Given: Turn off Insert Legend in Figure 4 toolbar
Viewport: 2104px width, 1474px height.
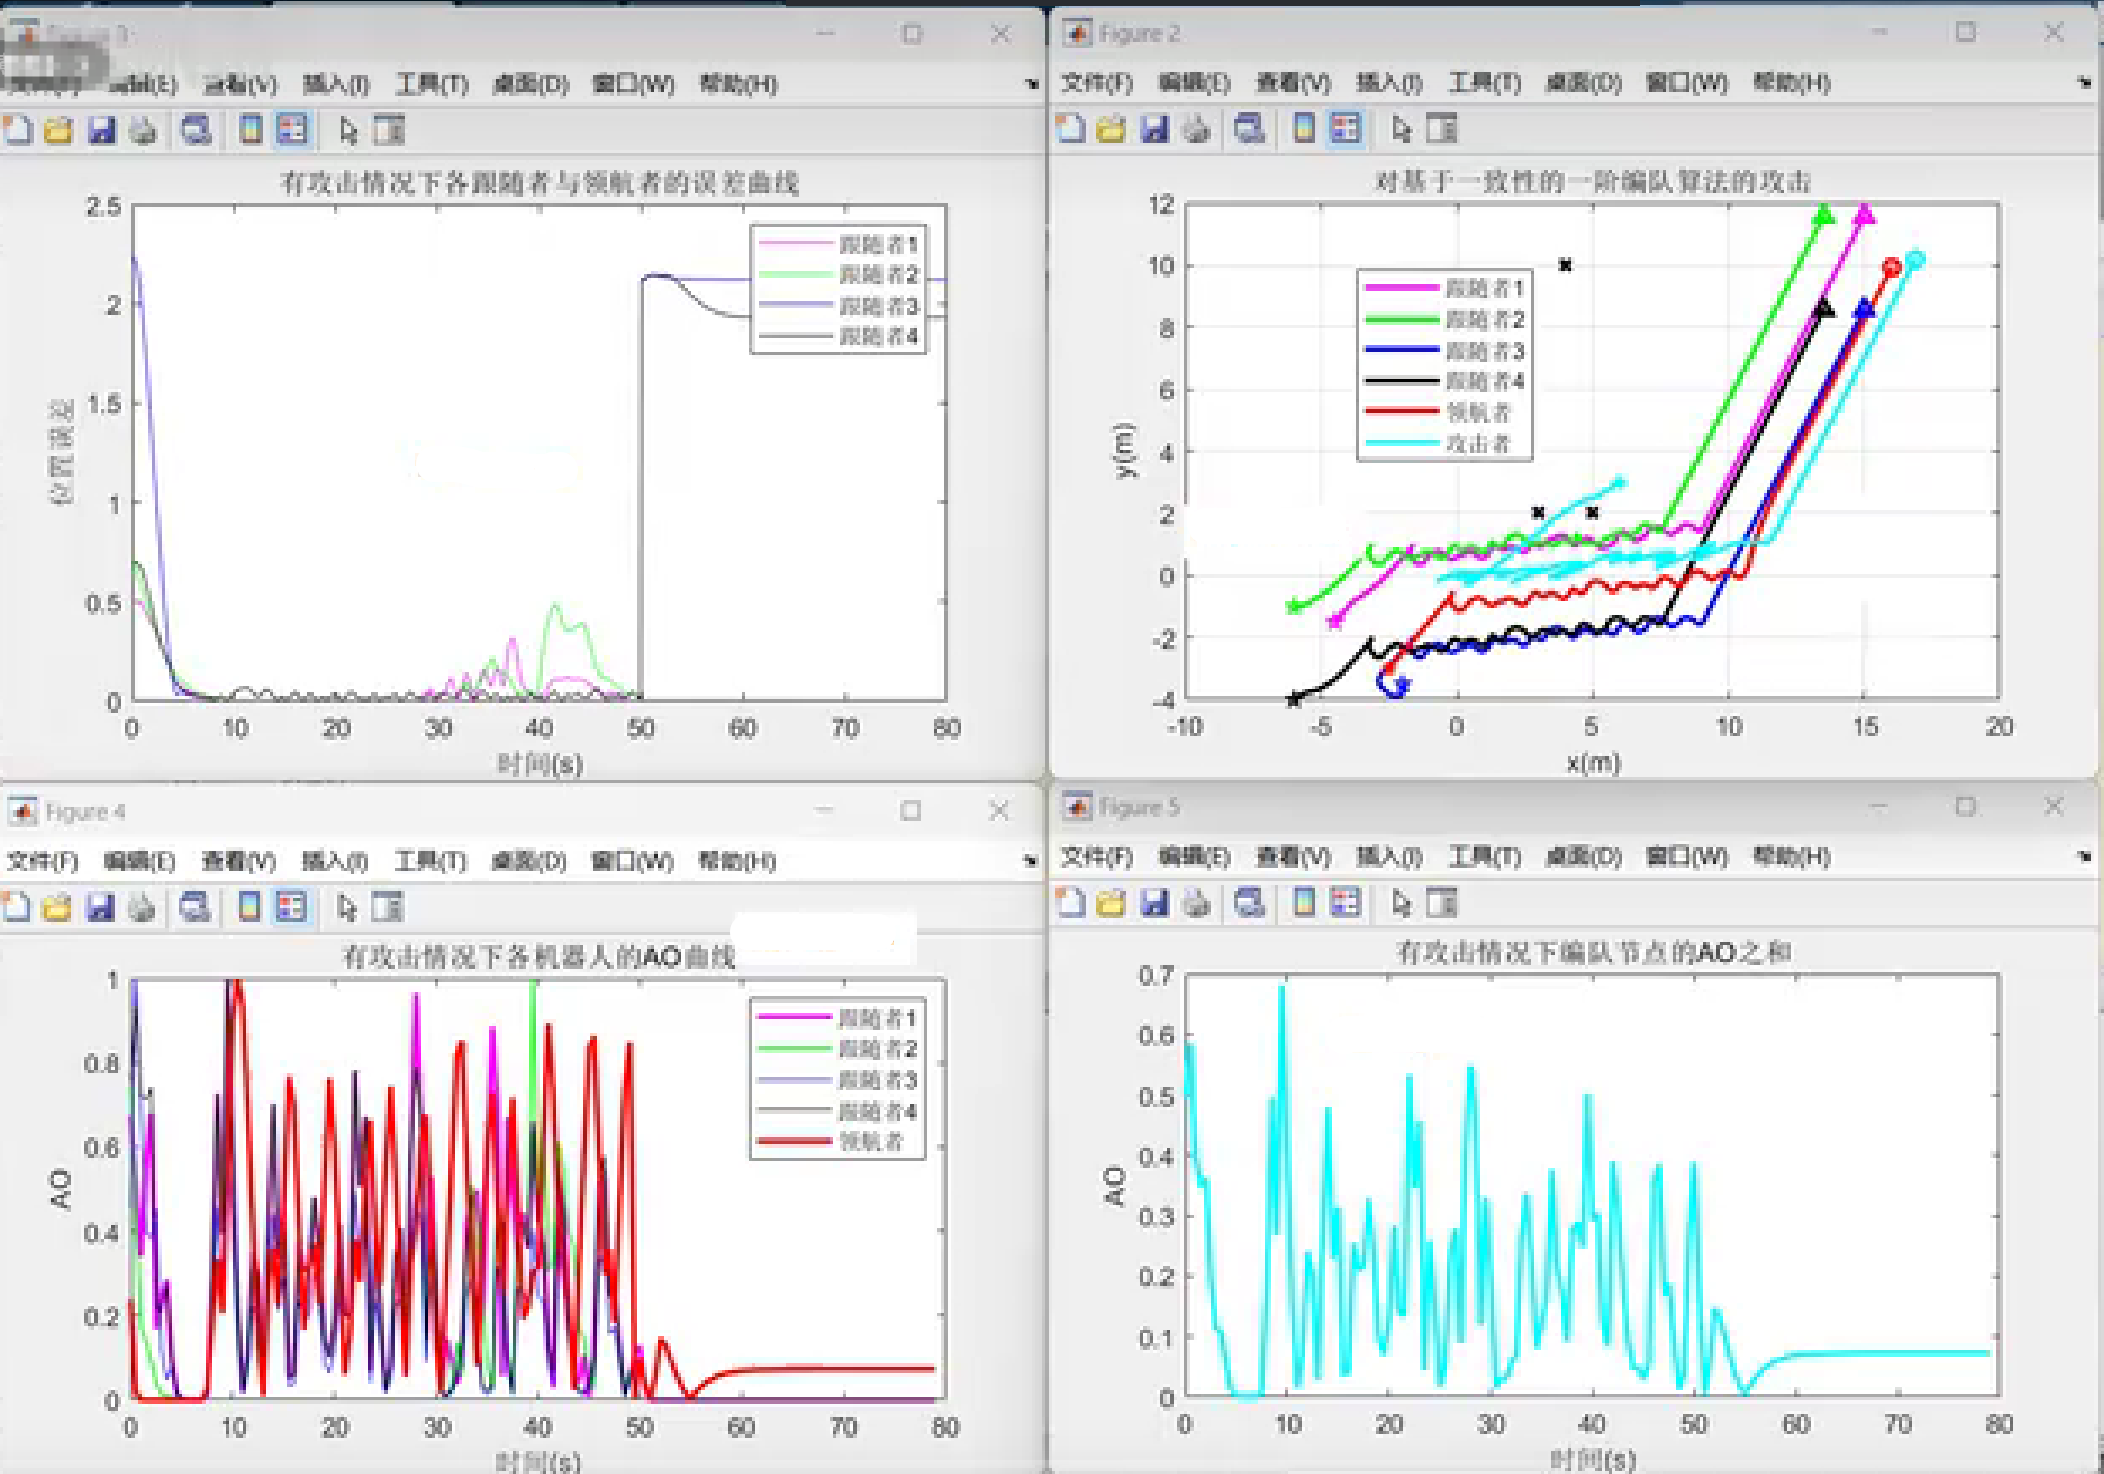Looking at the screenshot, I should tap(291, 907).
